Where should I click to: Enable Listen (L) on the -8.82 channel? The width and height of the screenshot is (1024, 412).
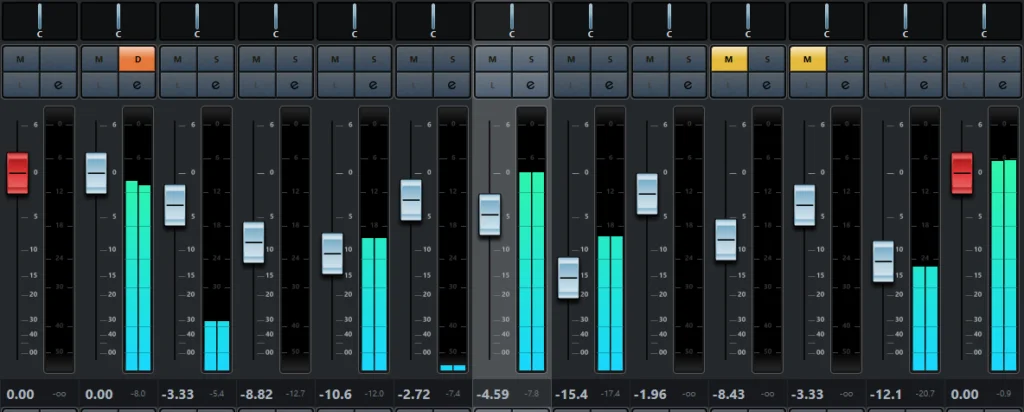(257, 85)
